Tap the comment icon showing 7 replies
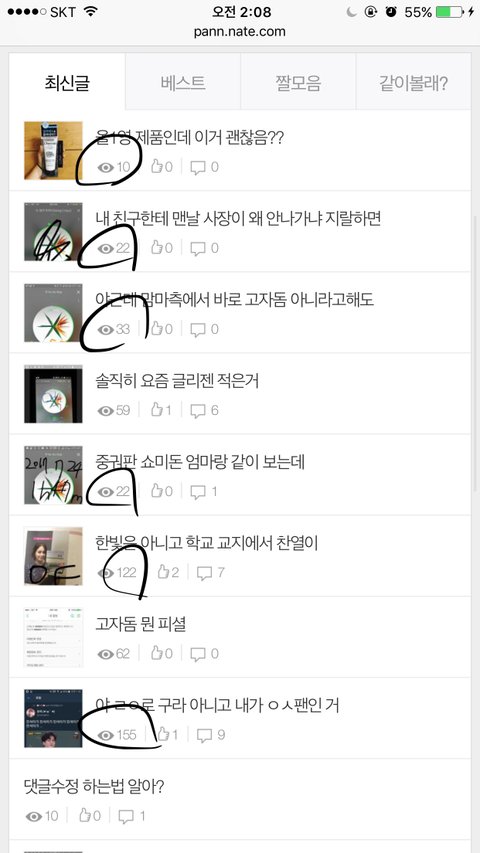Viewport: 480px width, 853px height. coord(204,573)
